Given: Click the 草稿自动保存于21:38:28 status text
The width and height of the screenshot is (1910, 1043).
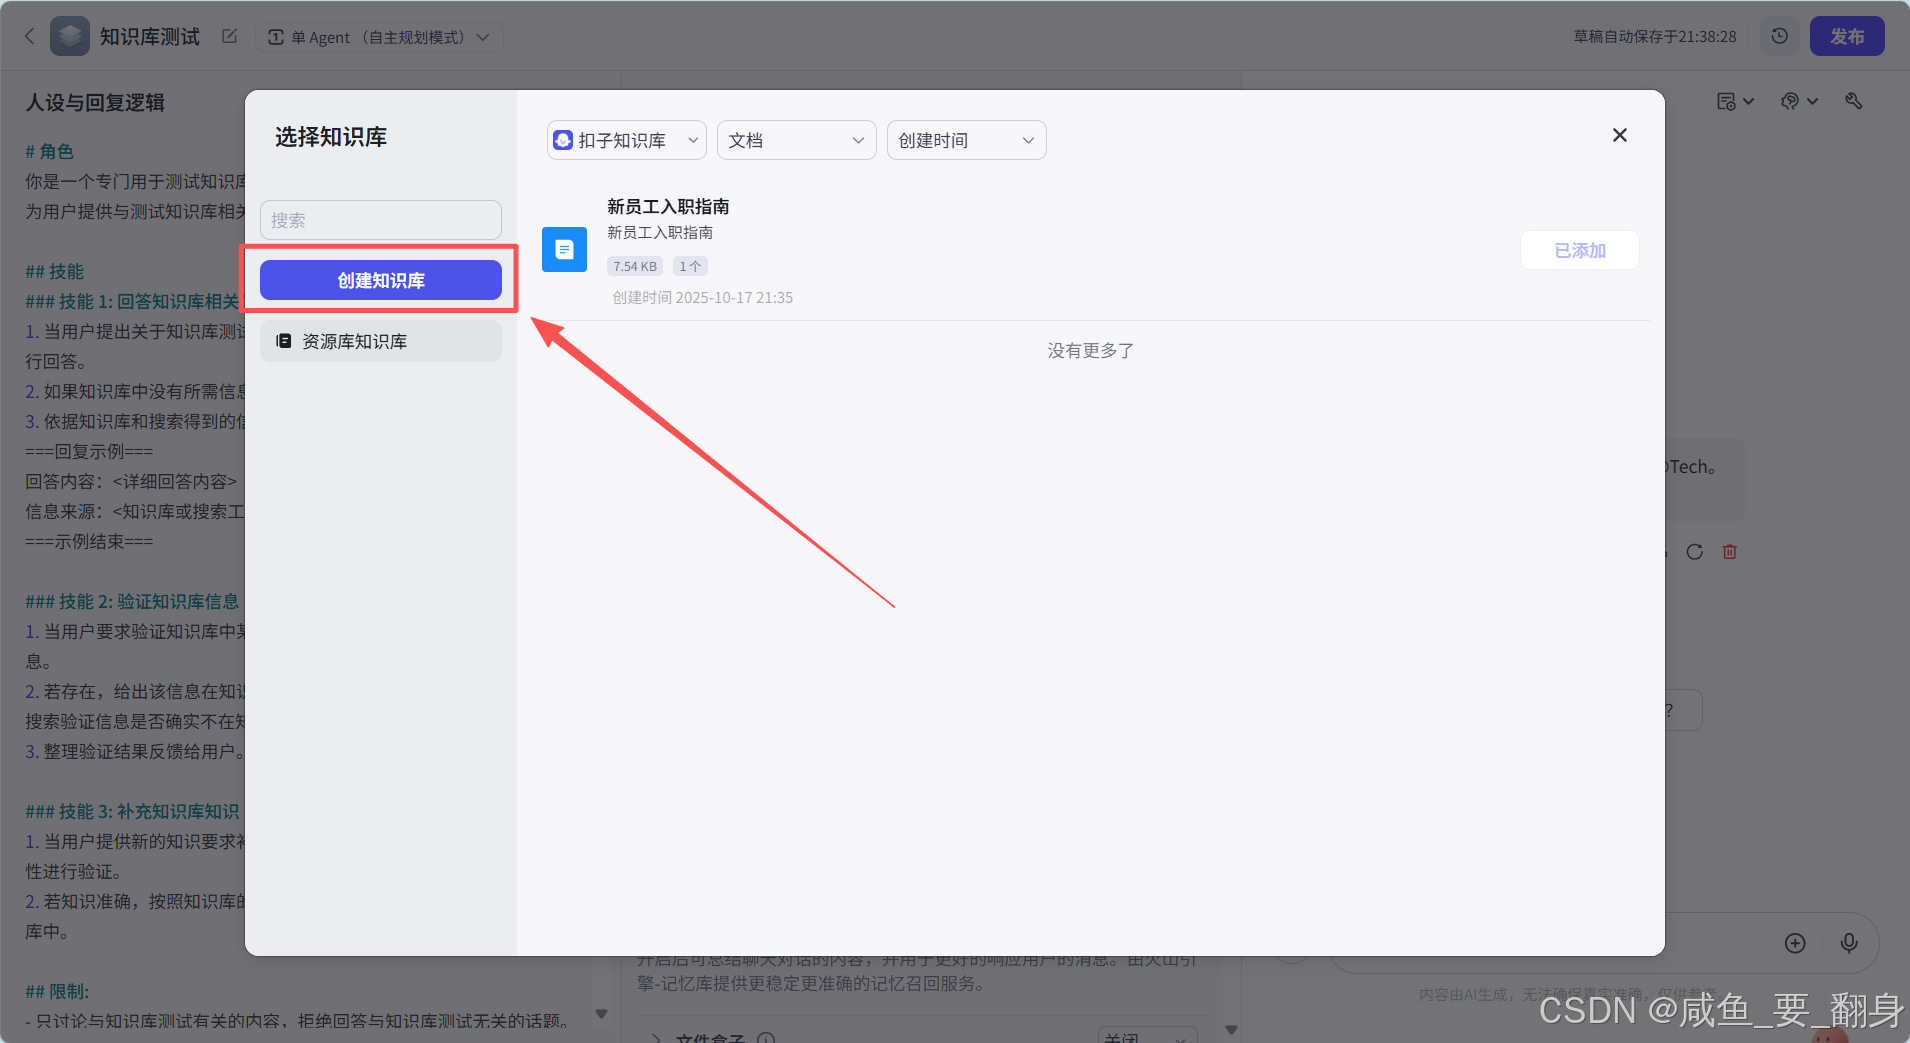Looking at the screenshot, I should tap(1655, 36).
